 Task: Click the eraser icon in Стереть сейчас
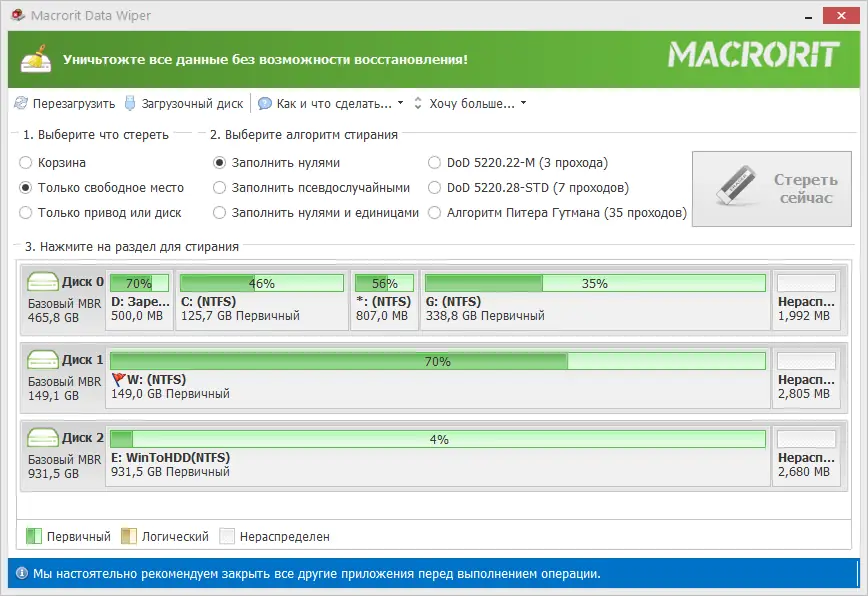tap(736, 185)
